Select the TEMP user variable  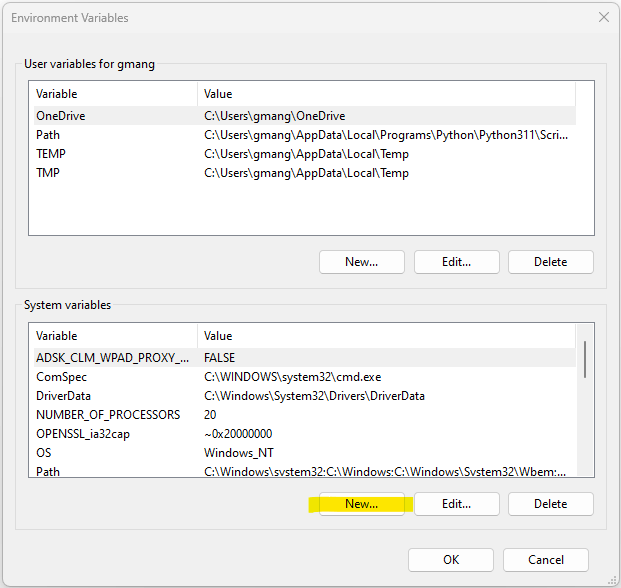coord(305,154)
